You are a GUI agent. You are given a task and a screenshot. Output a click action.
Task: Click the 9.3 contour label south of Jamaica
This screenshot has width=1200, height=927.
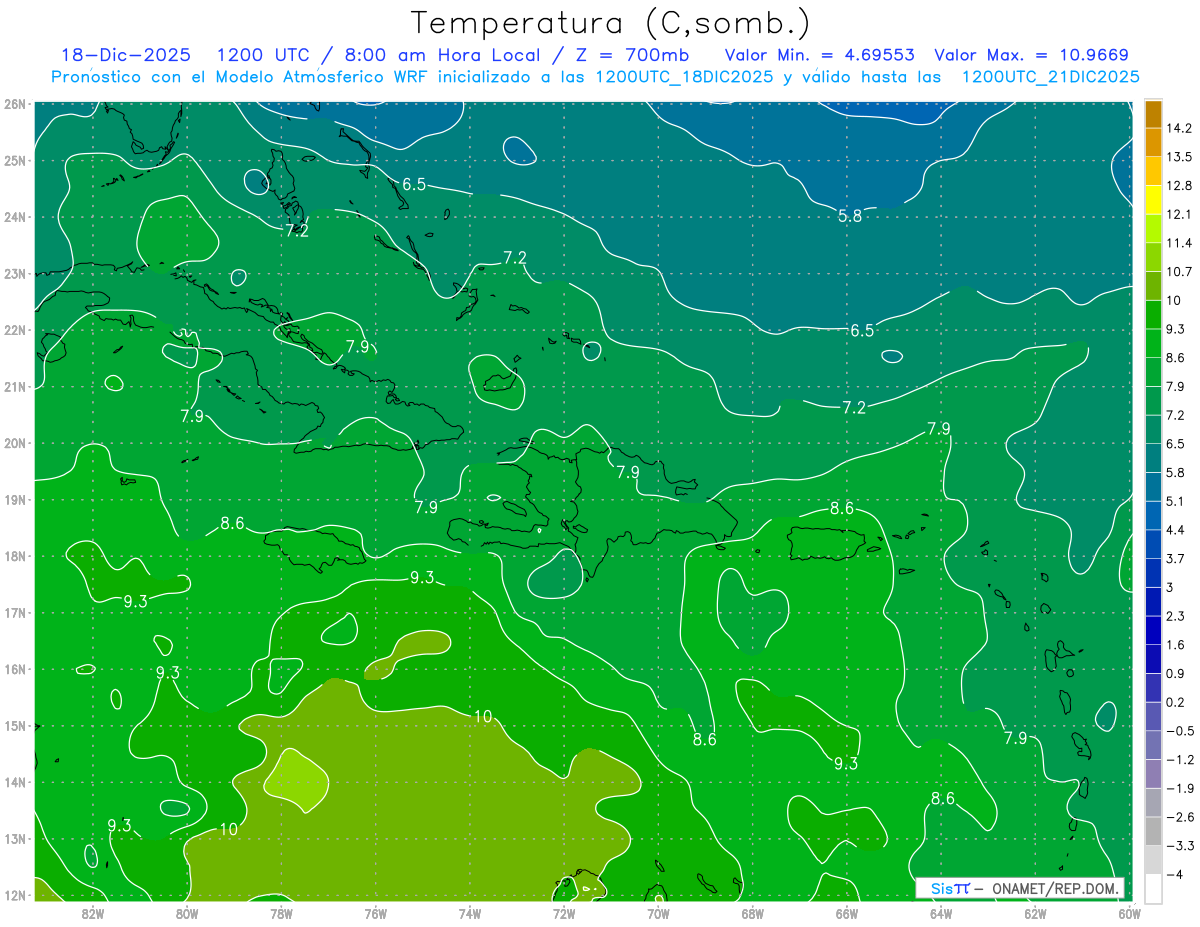point(422,577)
